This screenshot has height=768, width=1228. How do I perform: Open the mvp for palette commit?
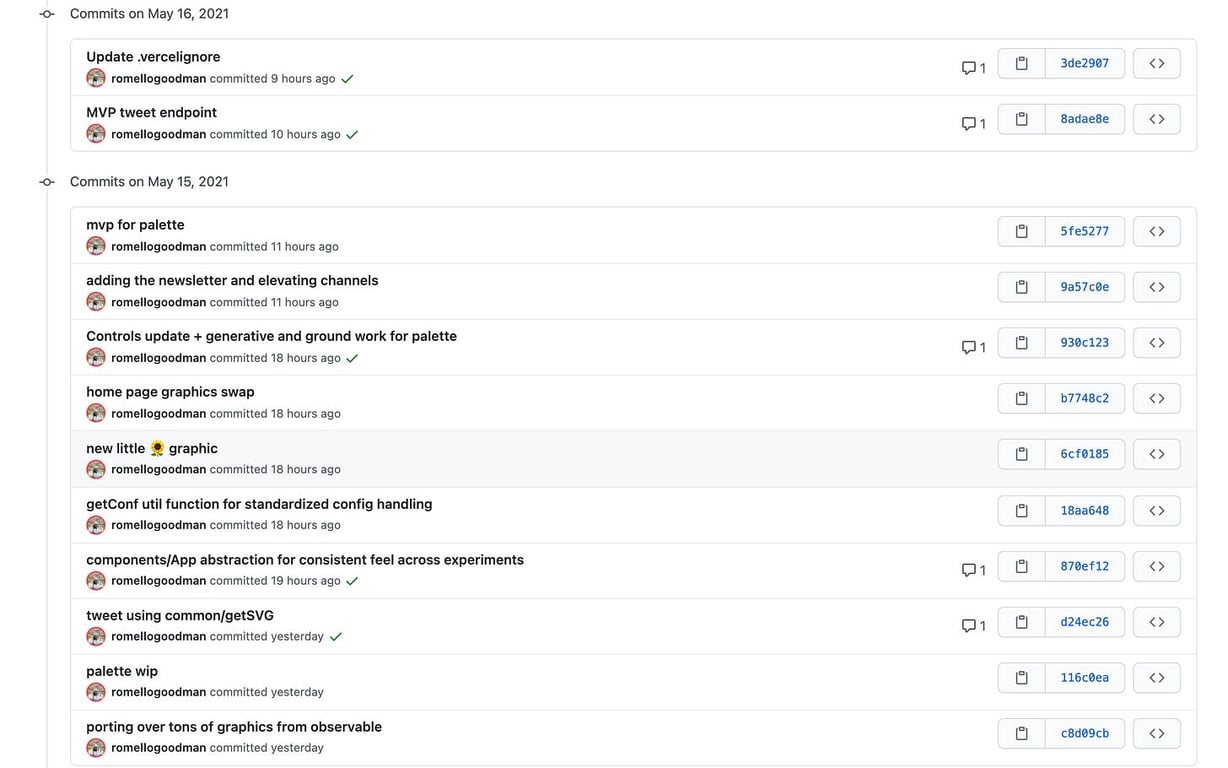tap(135, 225)
